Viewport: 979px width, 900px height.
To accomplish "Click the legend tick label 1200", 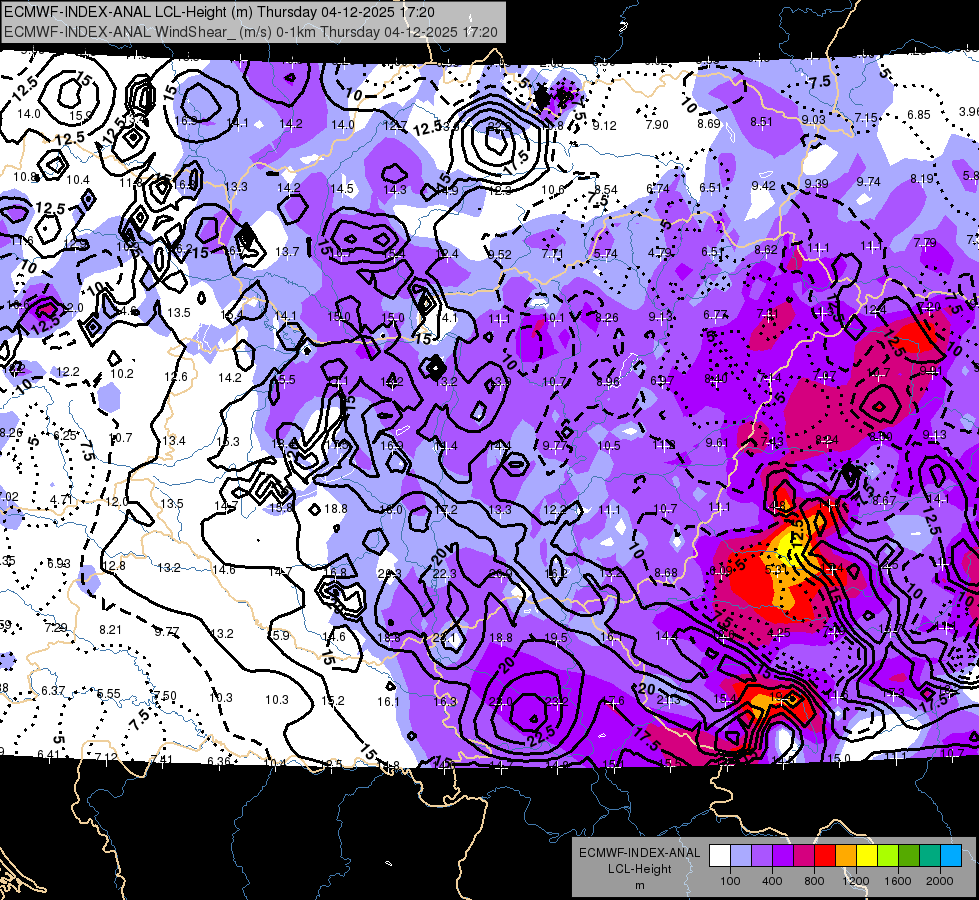I will pos(855,881).
